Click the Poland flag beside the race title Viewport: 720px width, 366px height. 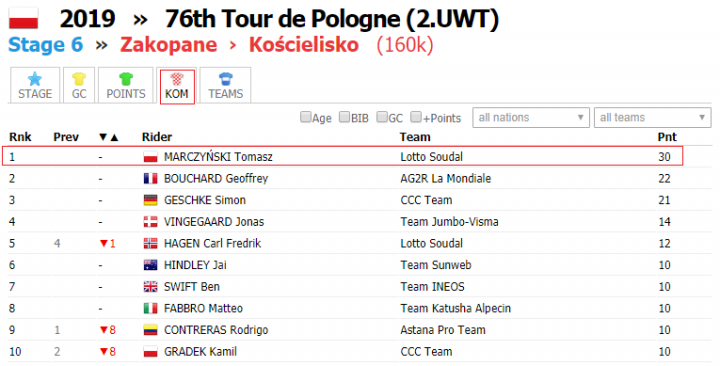tap(23, 19)
